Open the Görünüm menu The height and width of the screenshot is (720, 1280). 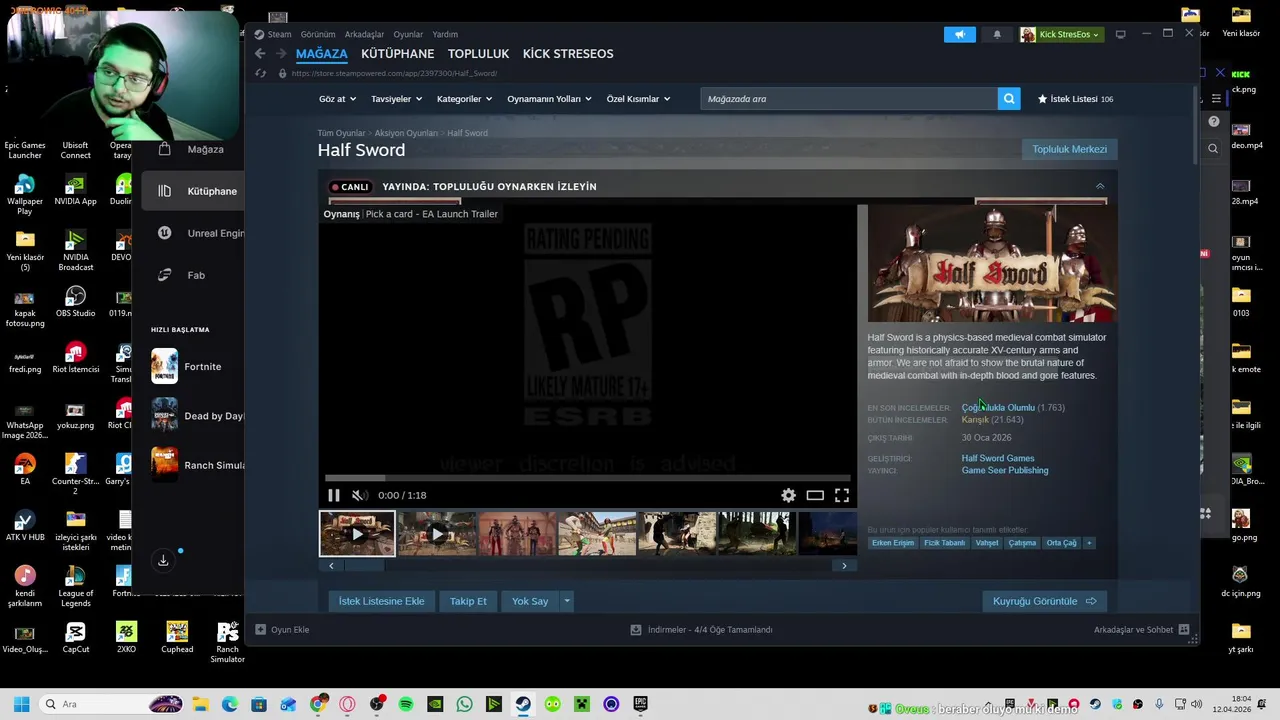[318, 34]
